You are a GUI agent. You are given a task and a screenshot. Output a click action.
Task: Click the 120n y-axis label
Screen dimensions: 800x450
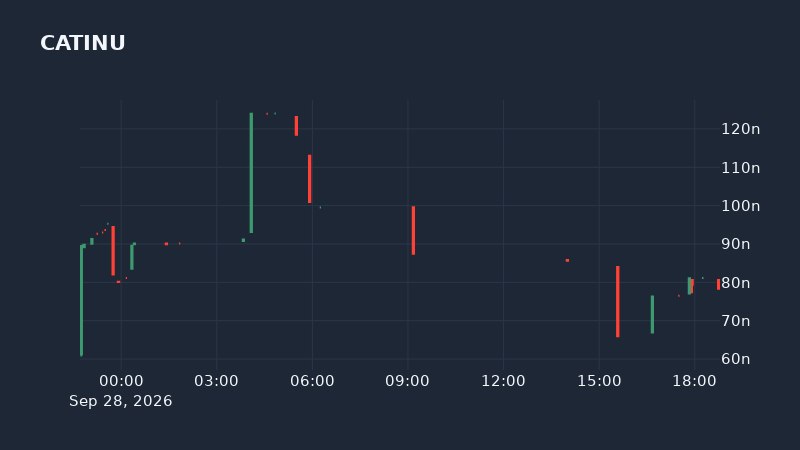740,129
